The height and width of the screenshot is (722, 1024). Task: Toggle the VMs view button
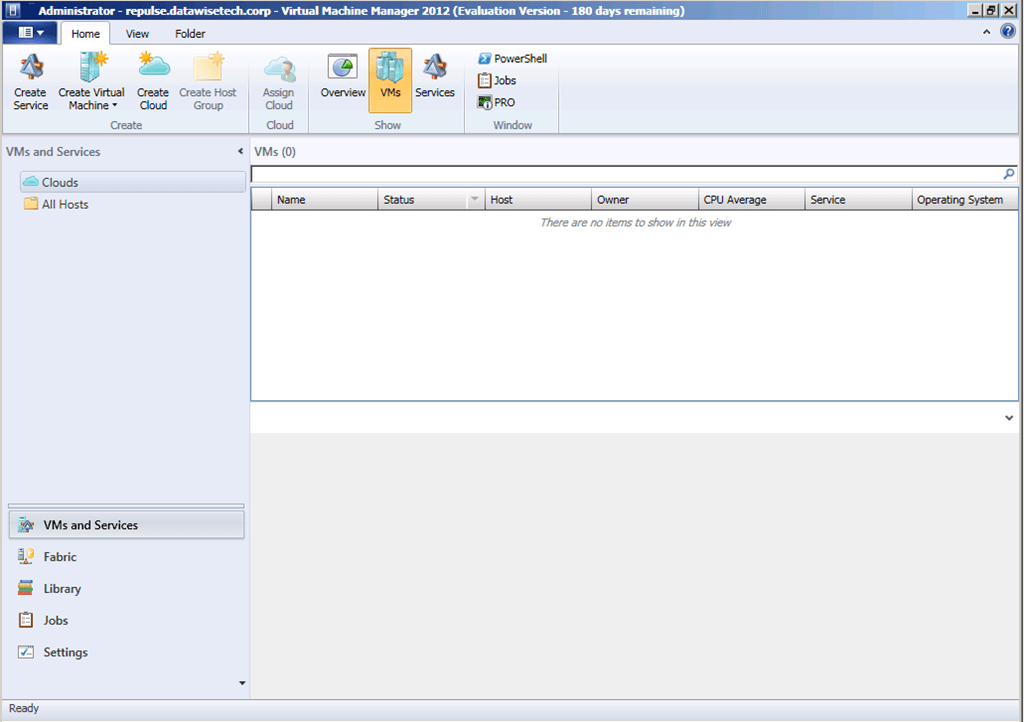point(390,80)
